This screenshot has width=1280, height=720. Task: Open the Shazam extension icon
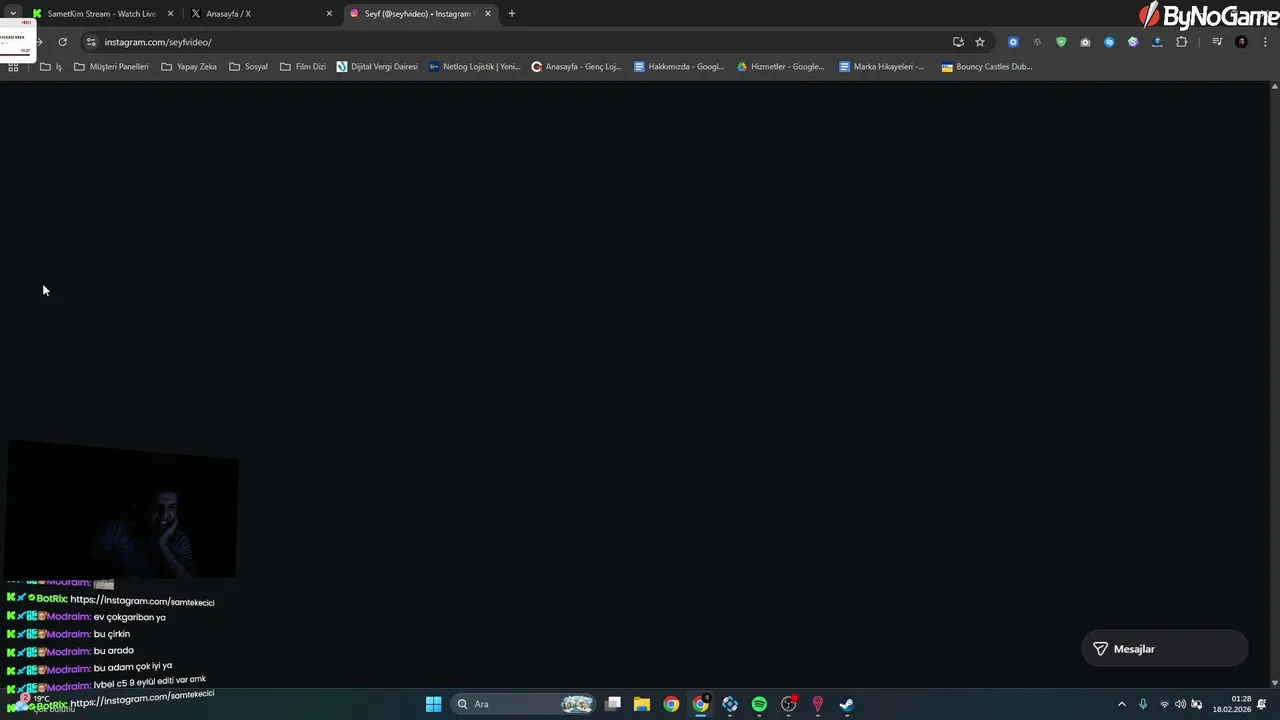[1109, 42]
